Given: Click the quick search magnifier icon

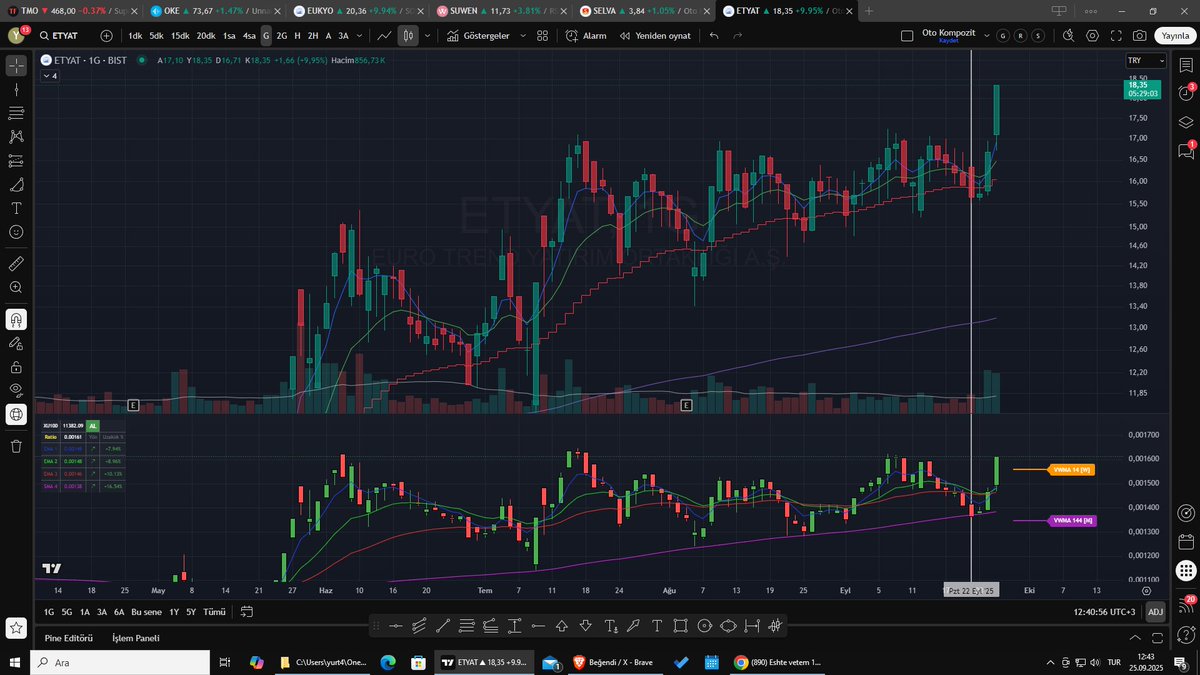Looking at the screenshot, I should (1069, 35).
